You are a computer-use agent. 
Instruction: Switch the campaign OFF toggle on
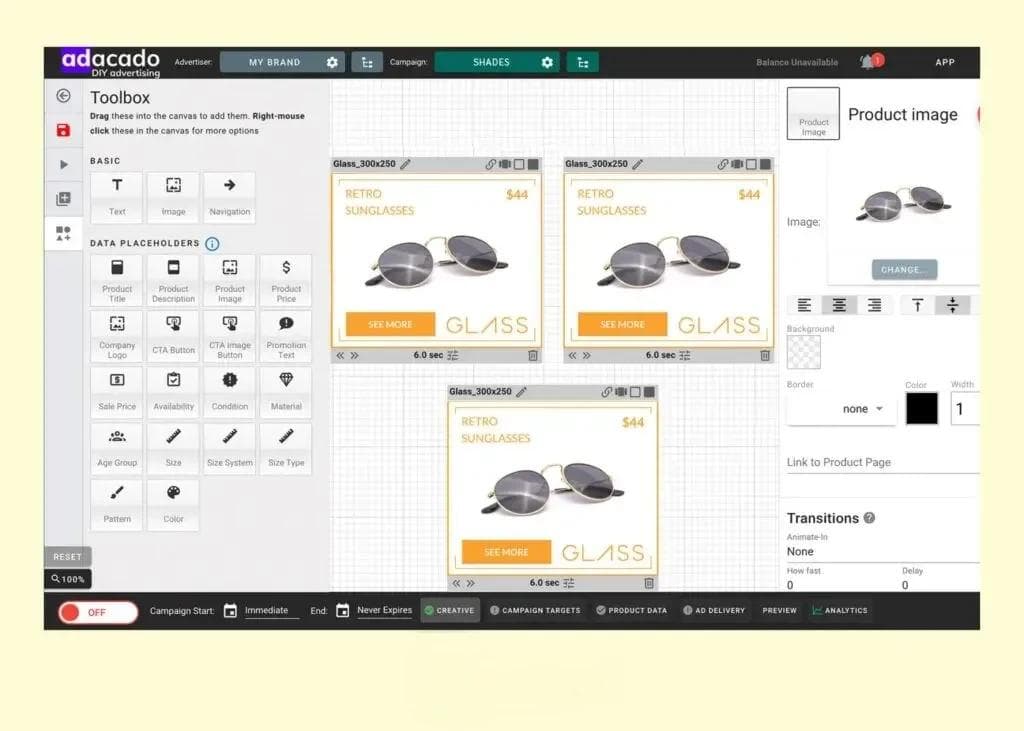tap(97, 611)
